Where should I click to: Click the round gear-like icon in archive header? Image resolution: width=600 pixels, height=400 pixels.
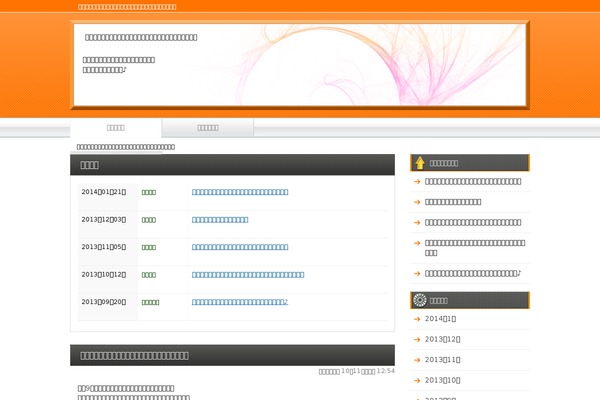[x=420, y=300]
